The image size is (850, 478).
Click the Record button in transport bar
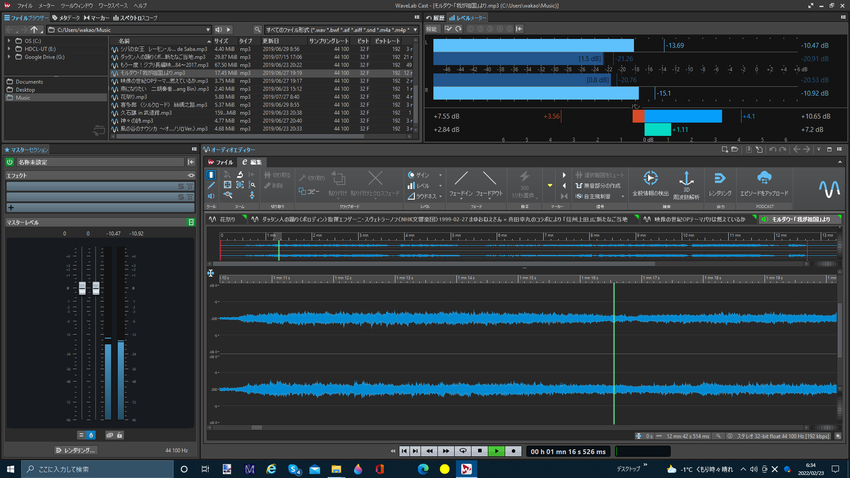click(x=513, y=451)
